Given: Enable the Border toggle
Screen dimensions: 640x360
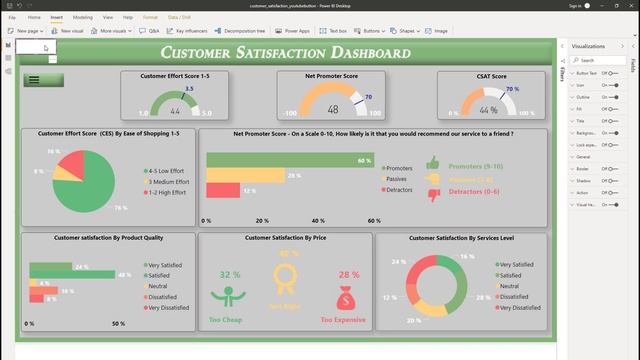Looking at the screenshot, I should 613,169.
